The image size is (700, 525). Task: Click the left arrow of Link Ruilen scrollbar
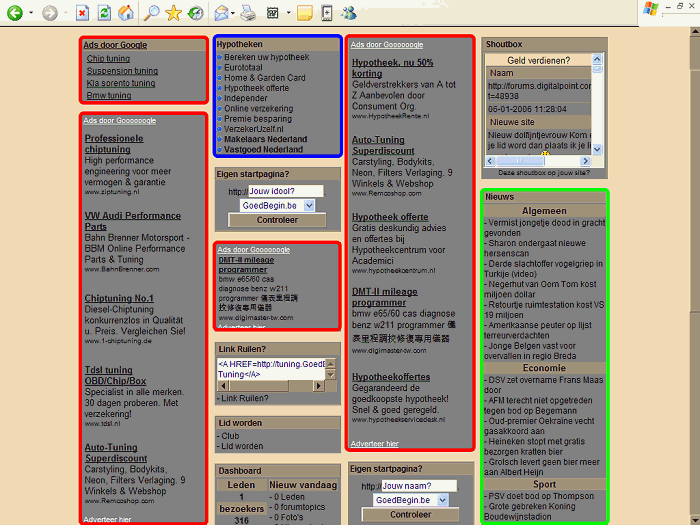[x=223, y=386]
